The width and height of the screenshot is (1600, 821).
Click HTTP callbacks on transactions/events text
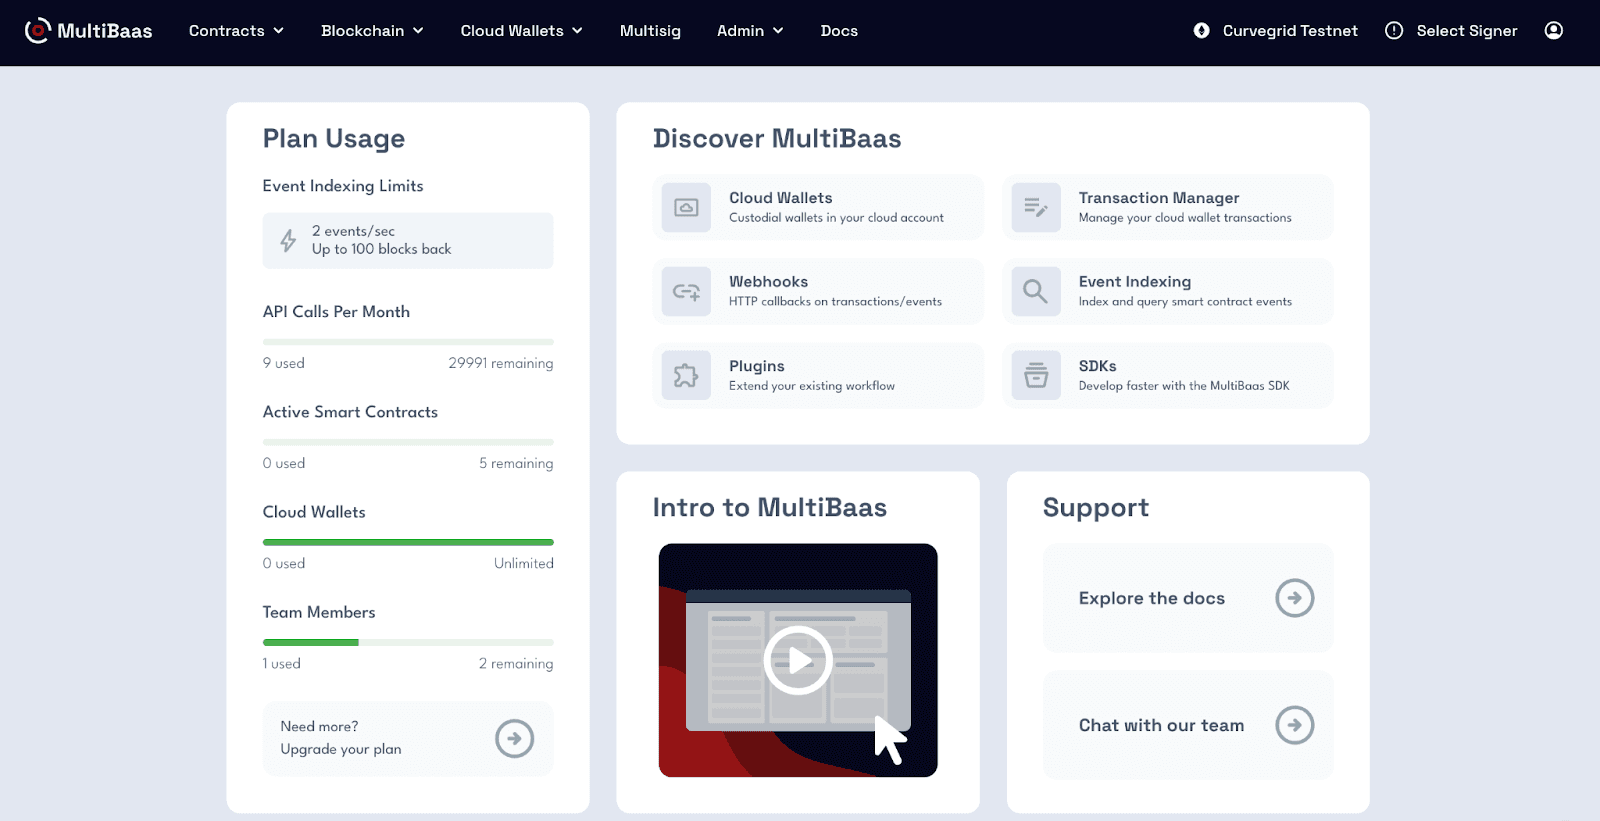click(835, 302)
